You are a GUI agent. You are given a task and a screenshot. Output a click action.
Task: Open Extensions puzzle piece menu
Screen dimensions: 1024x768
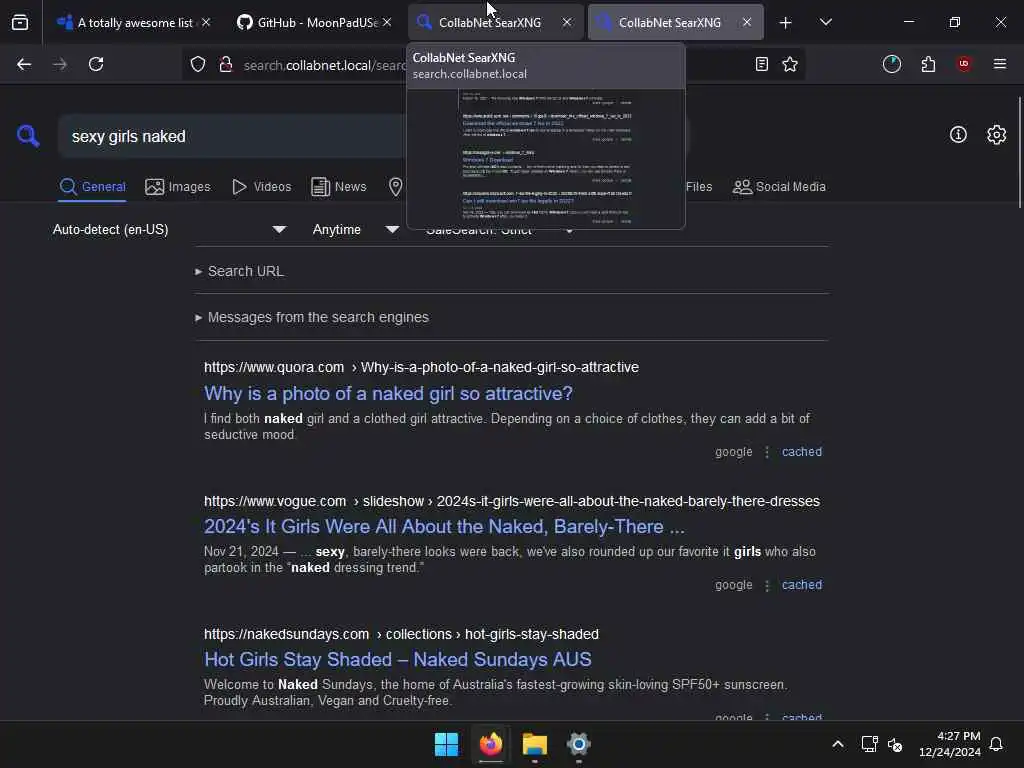coord(928,64)
